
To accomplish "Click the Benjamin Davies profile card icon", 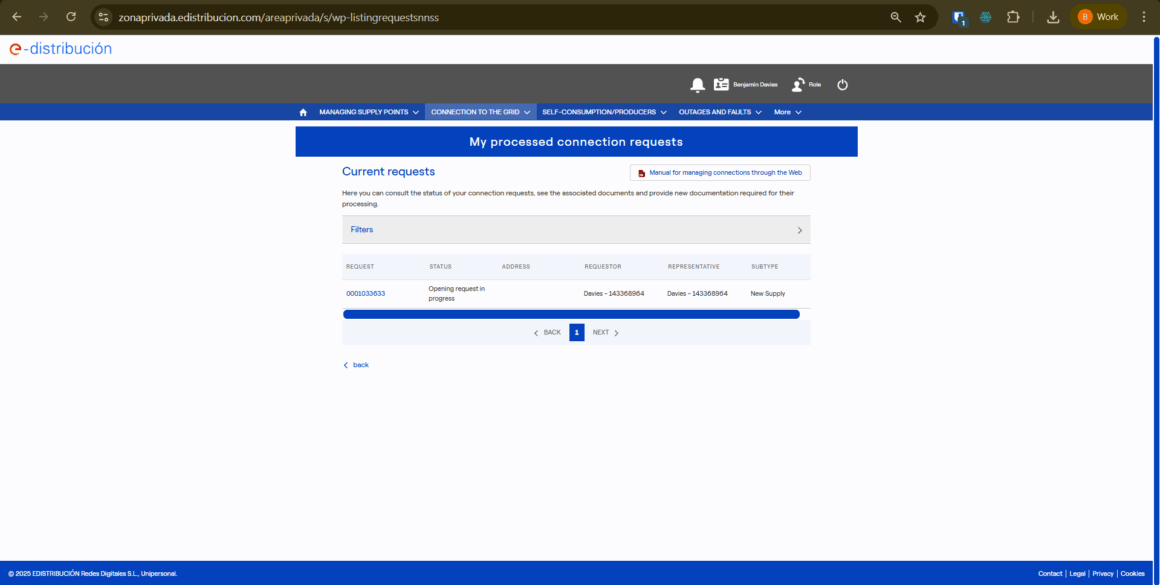I will [722, 85].
